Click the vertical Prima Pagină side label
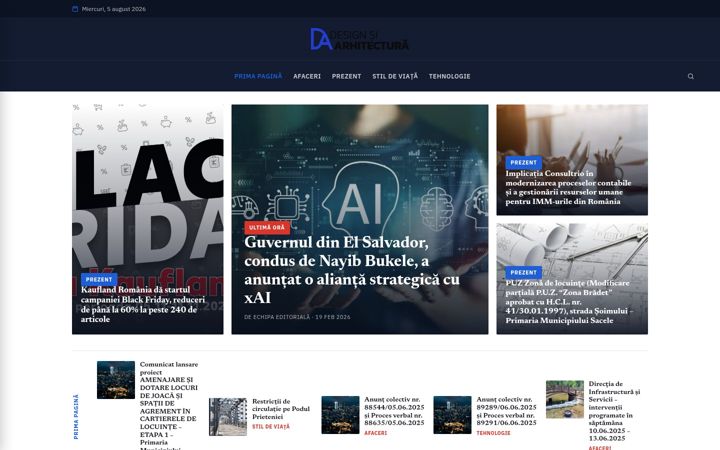Viewport: 720px width, 450px height. (x=76, y=416)
